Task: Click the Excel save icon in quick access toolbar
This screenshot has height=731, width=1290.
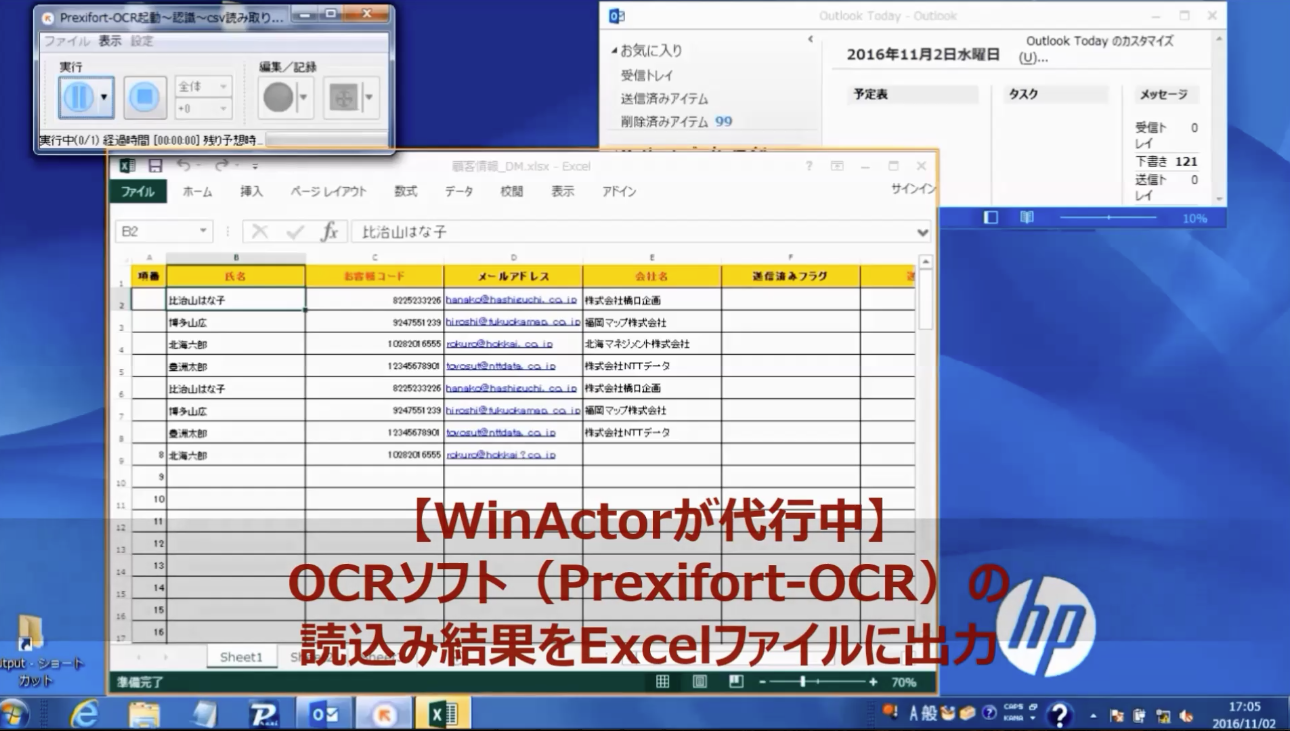Action: 156,166
